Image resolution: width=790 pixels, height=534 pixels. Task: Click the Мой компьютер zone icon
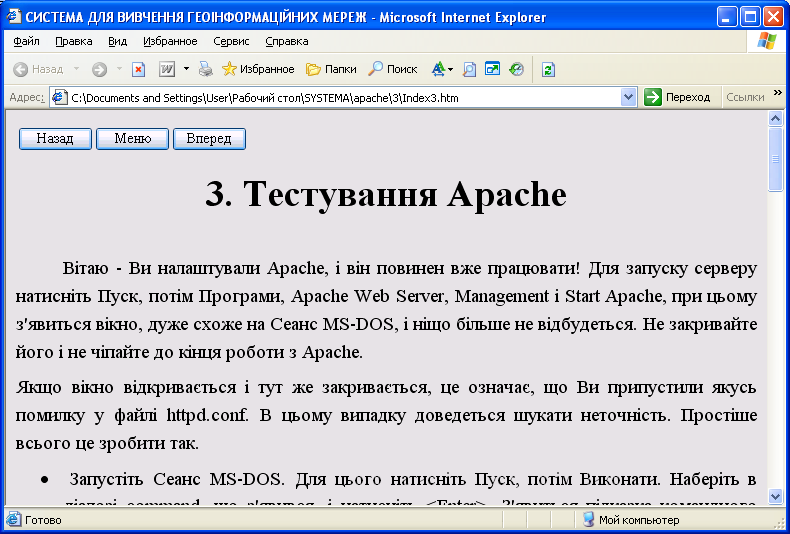pyautogui.click(x=588, y=519)
